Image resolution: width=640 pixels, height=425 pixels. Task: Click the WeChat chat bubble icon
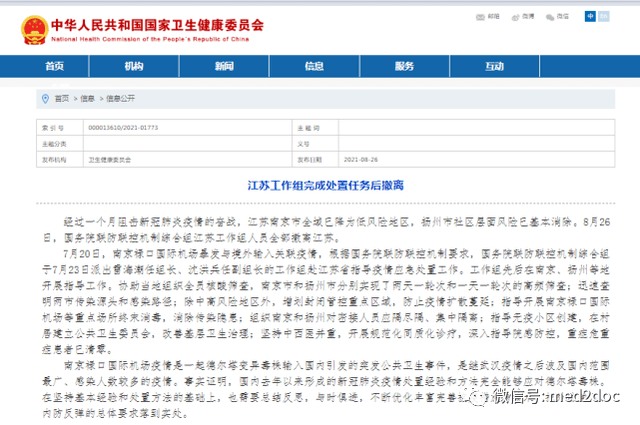pyautogui.click(x=550, y=17)
